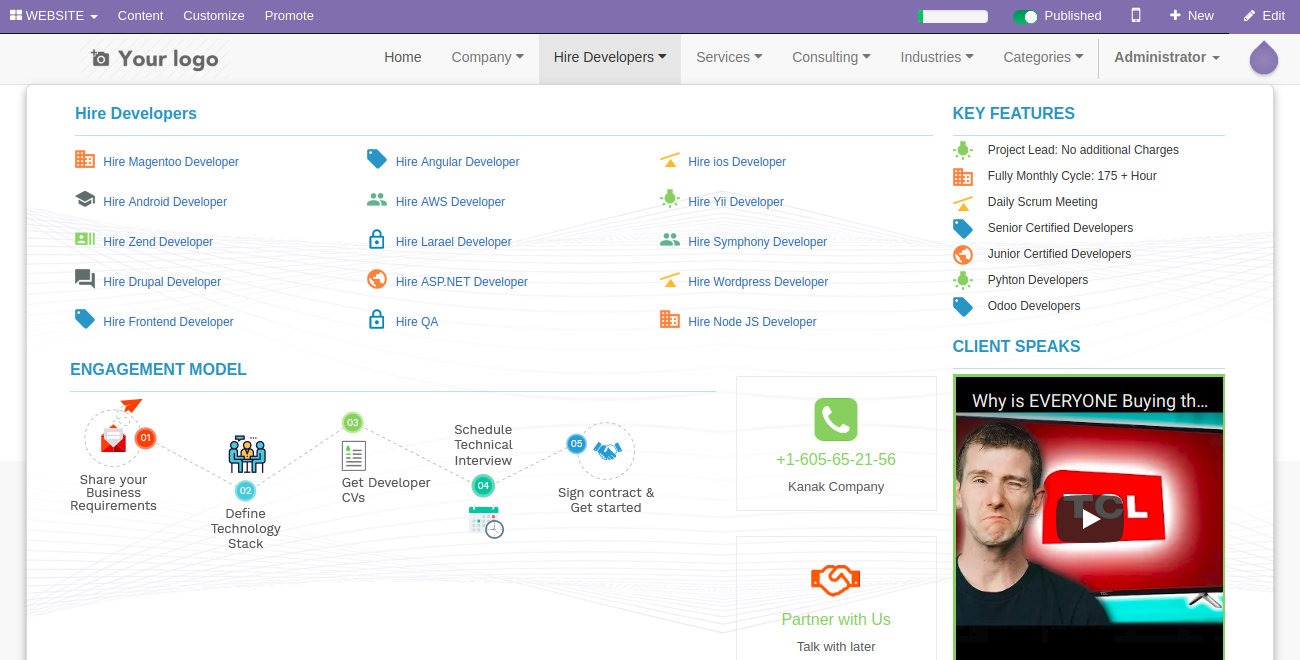The width and height of the screenshot is (1300, 660).
Task: Click the ID card icon beside Hire Zend Developer
Action: 85,239
